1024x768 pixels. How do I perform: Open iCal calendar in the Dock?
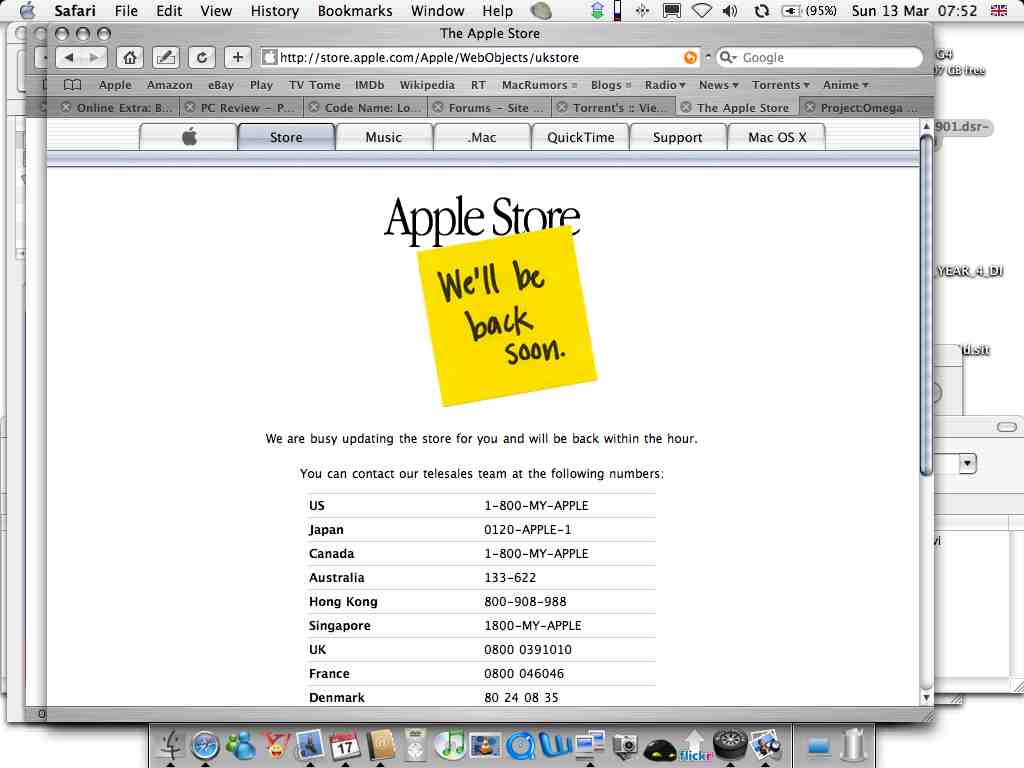point(345,745)
